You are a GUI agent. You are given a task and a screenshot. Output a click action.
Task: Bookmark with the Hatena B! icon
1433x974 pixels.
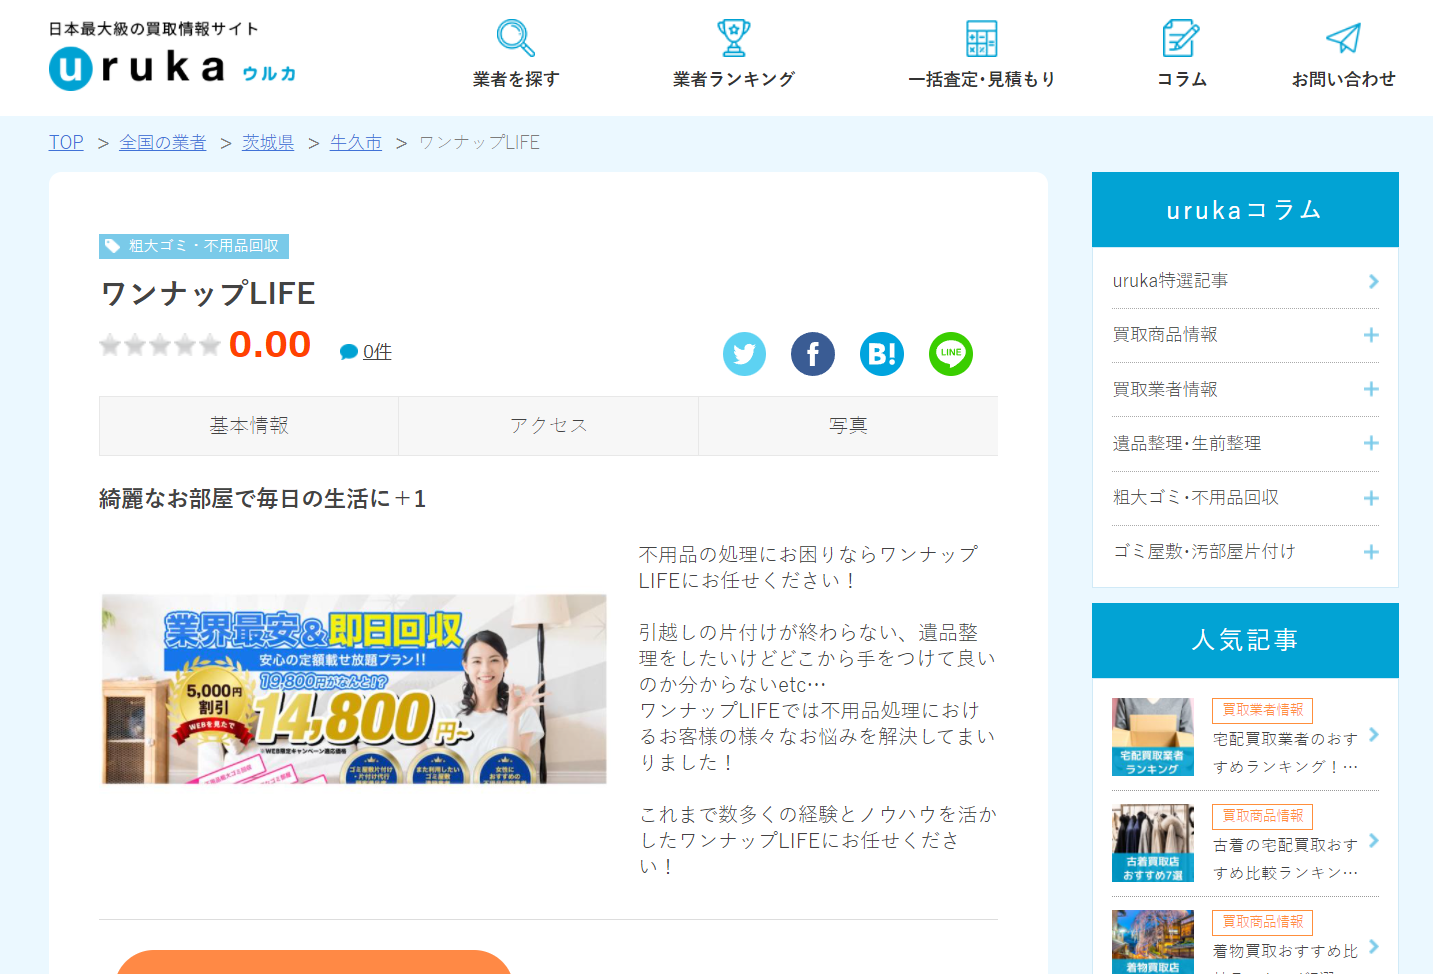(882, 354)
